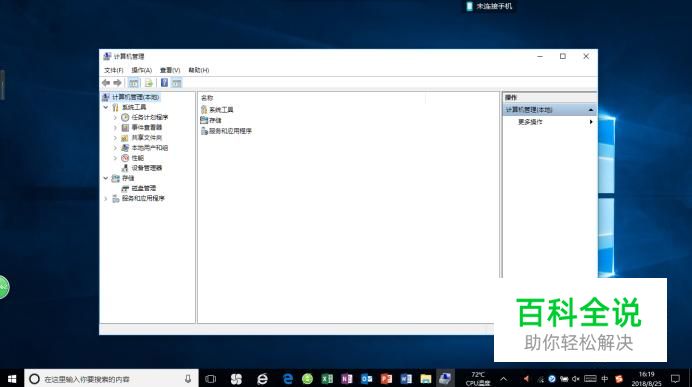The width and height of the screenshot is (692, 387).
Task: Open 更多操作 in actions pane
Action: click(530, 122)
